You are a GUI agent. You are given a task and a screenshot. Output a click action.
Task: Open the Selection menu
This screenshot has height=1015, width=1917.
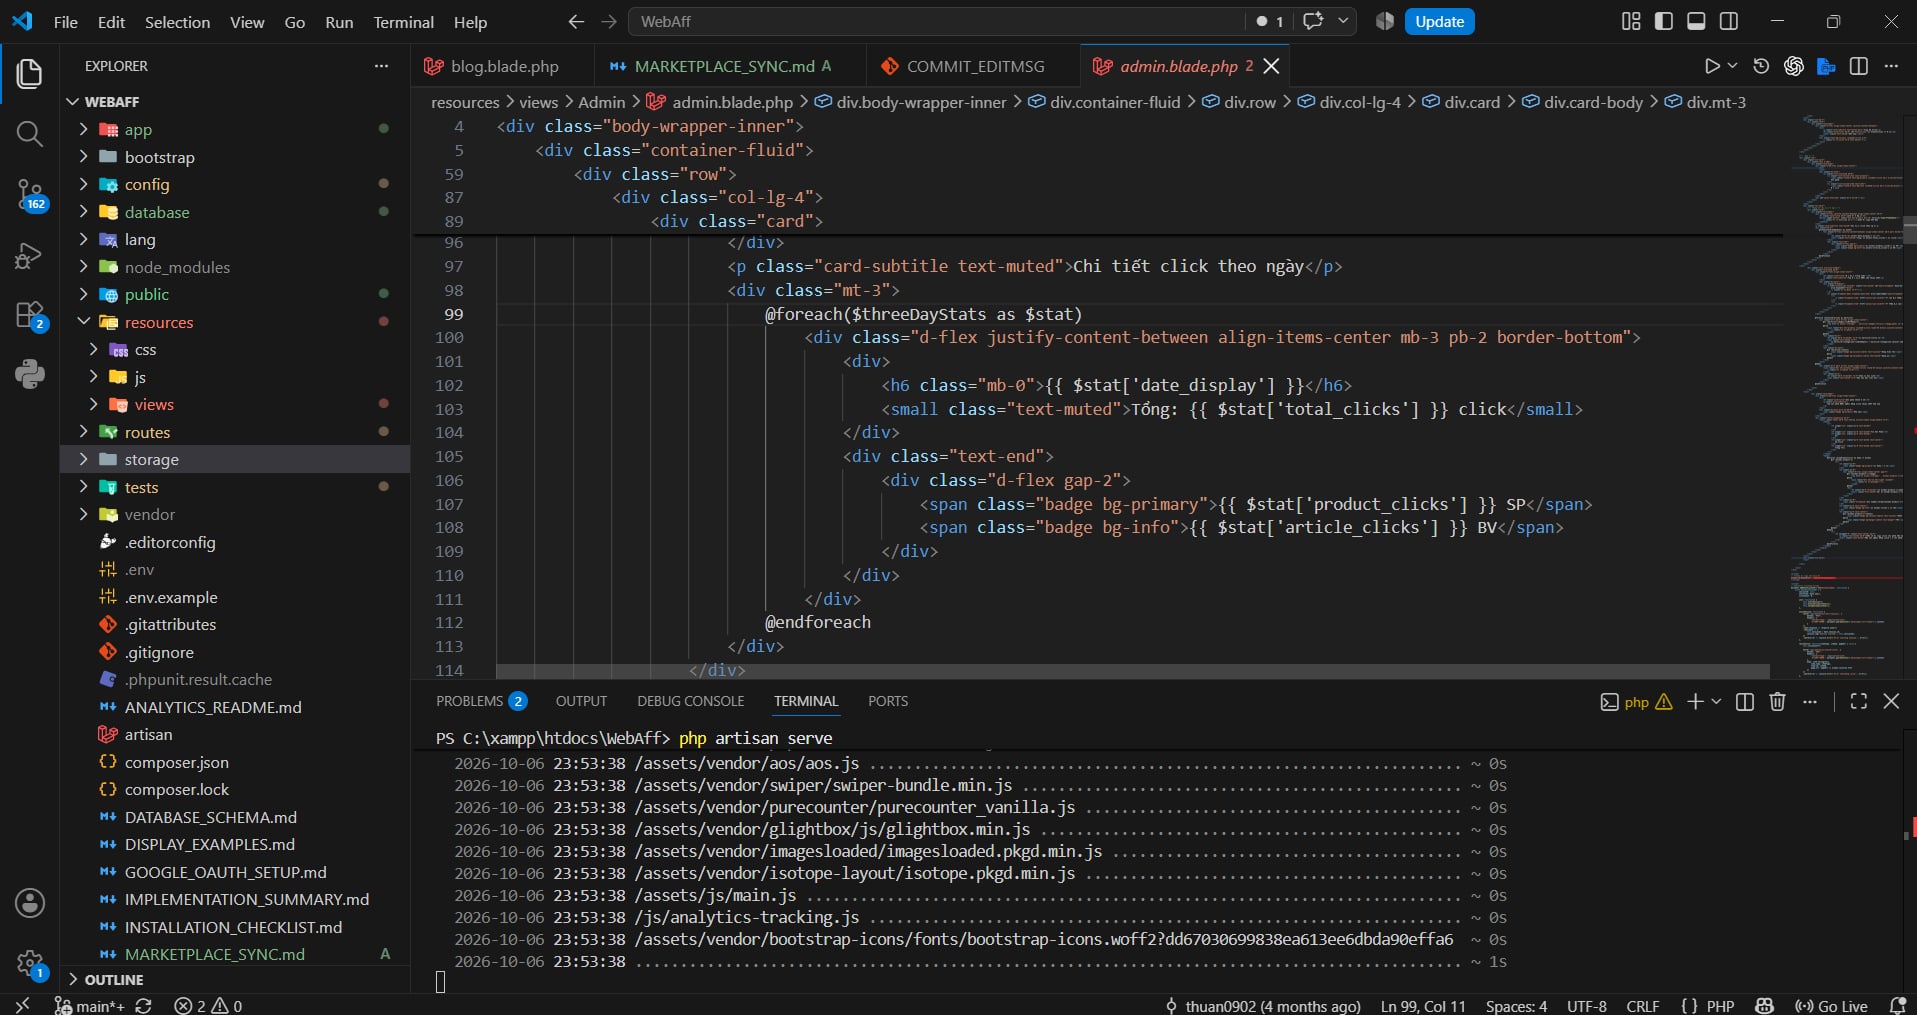177,21
